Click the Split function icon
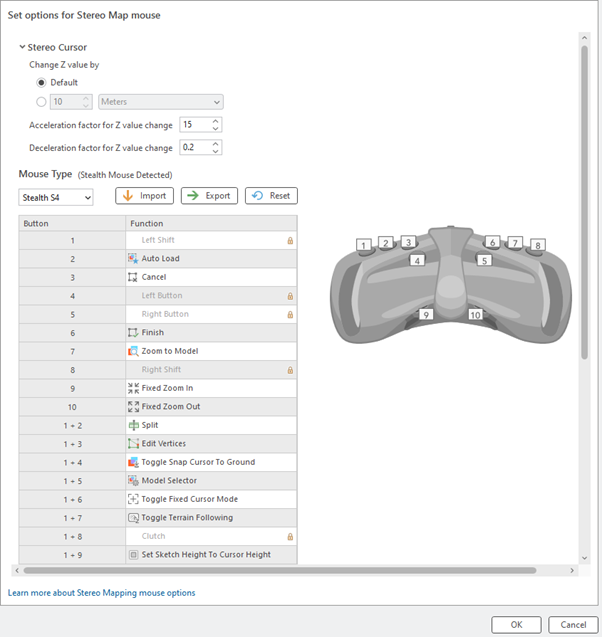 (x=133, y=425)
